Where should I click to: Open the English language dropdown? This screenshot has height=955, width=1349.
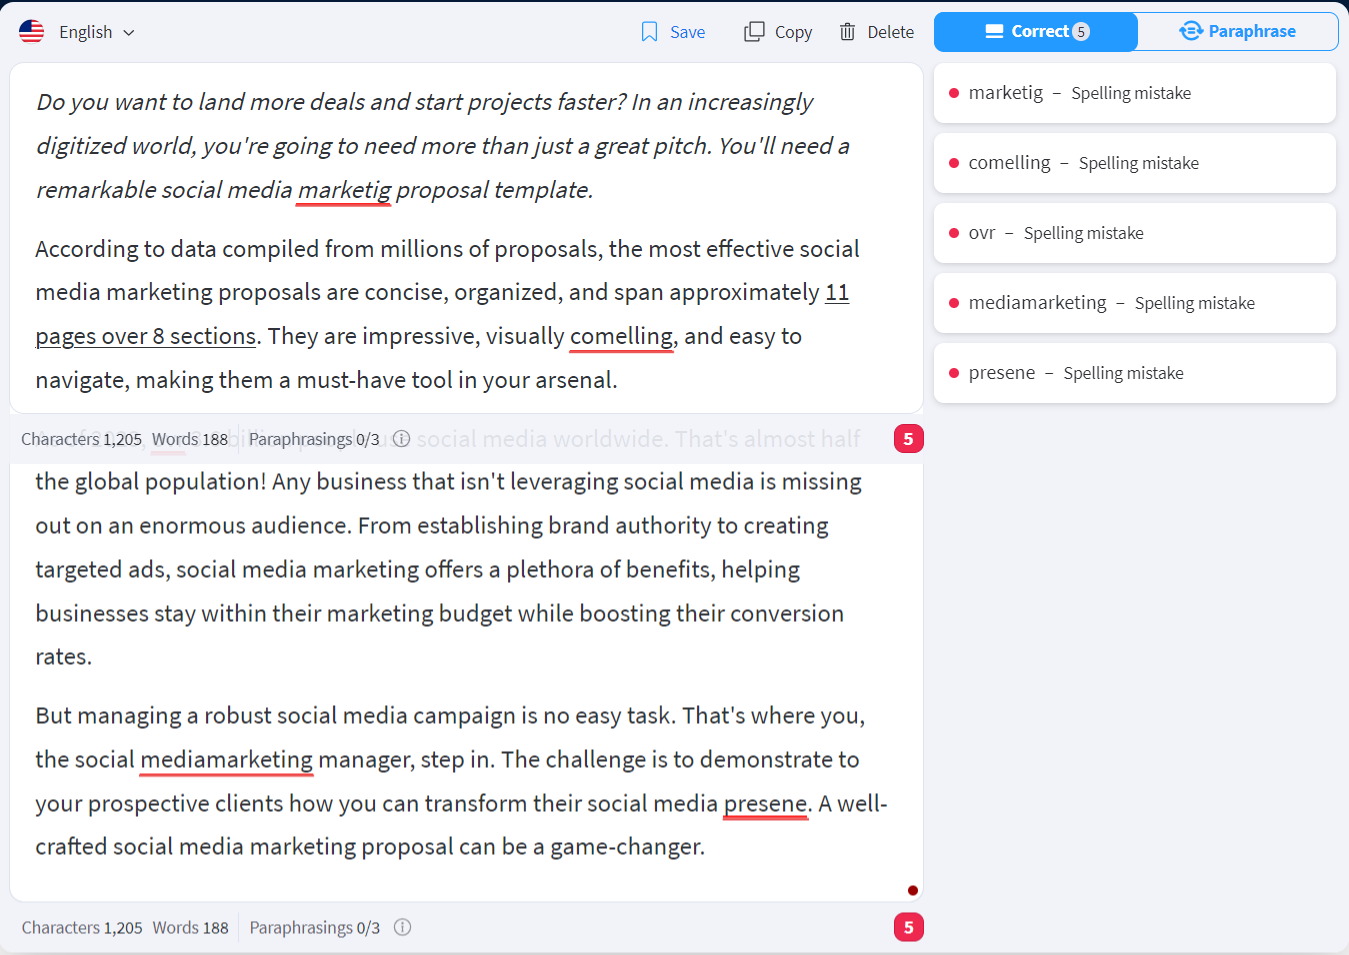pos(96,32)
